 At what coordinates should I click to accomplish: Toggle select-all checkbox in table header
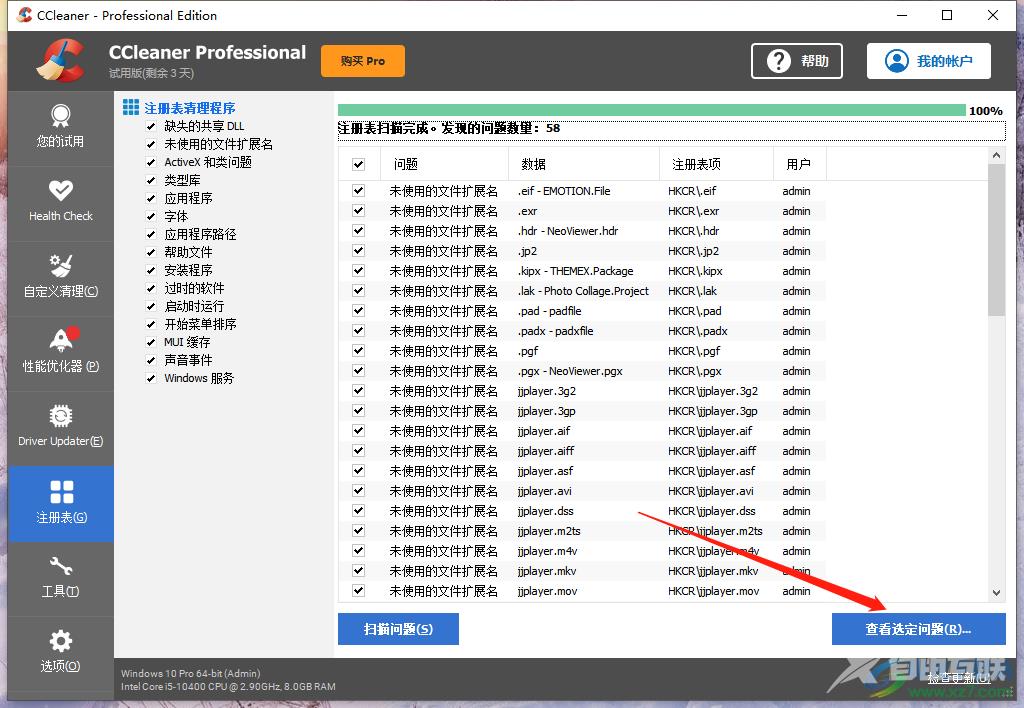pos(359,165)
